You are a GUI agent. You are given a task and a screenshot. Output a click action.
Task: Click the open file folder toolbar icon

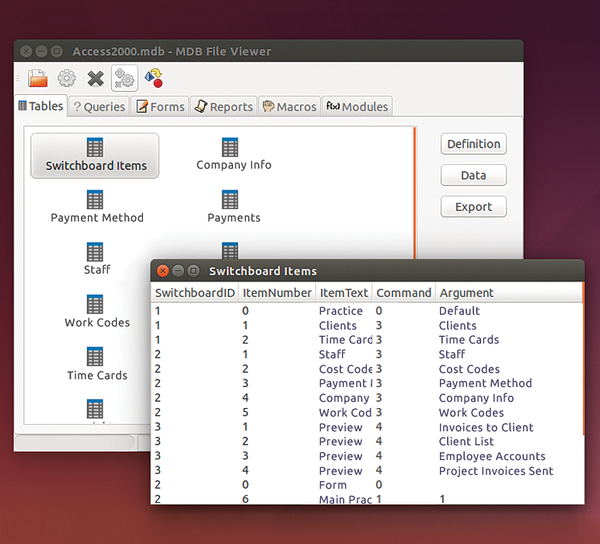pyautogui.click(x=38, y=78)
